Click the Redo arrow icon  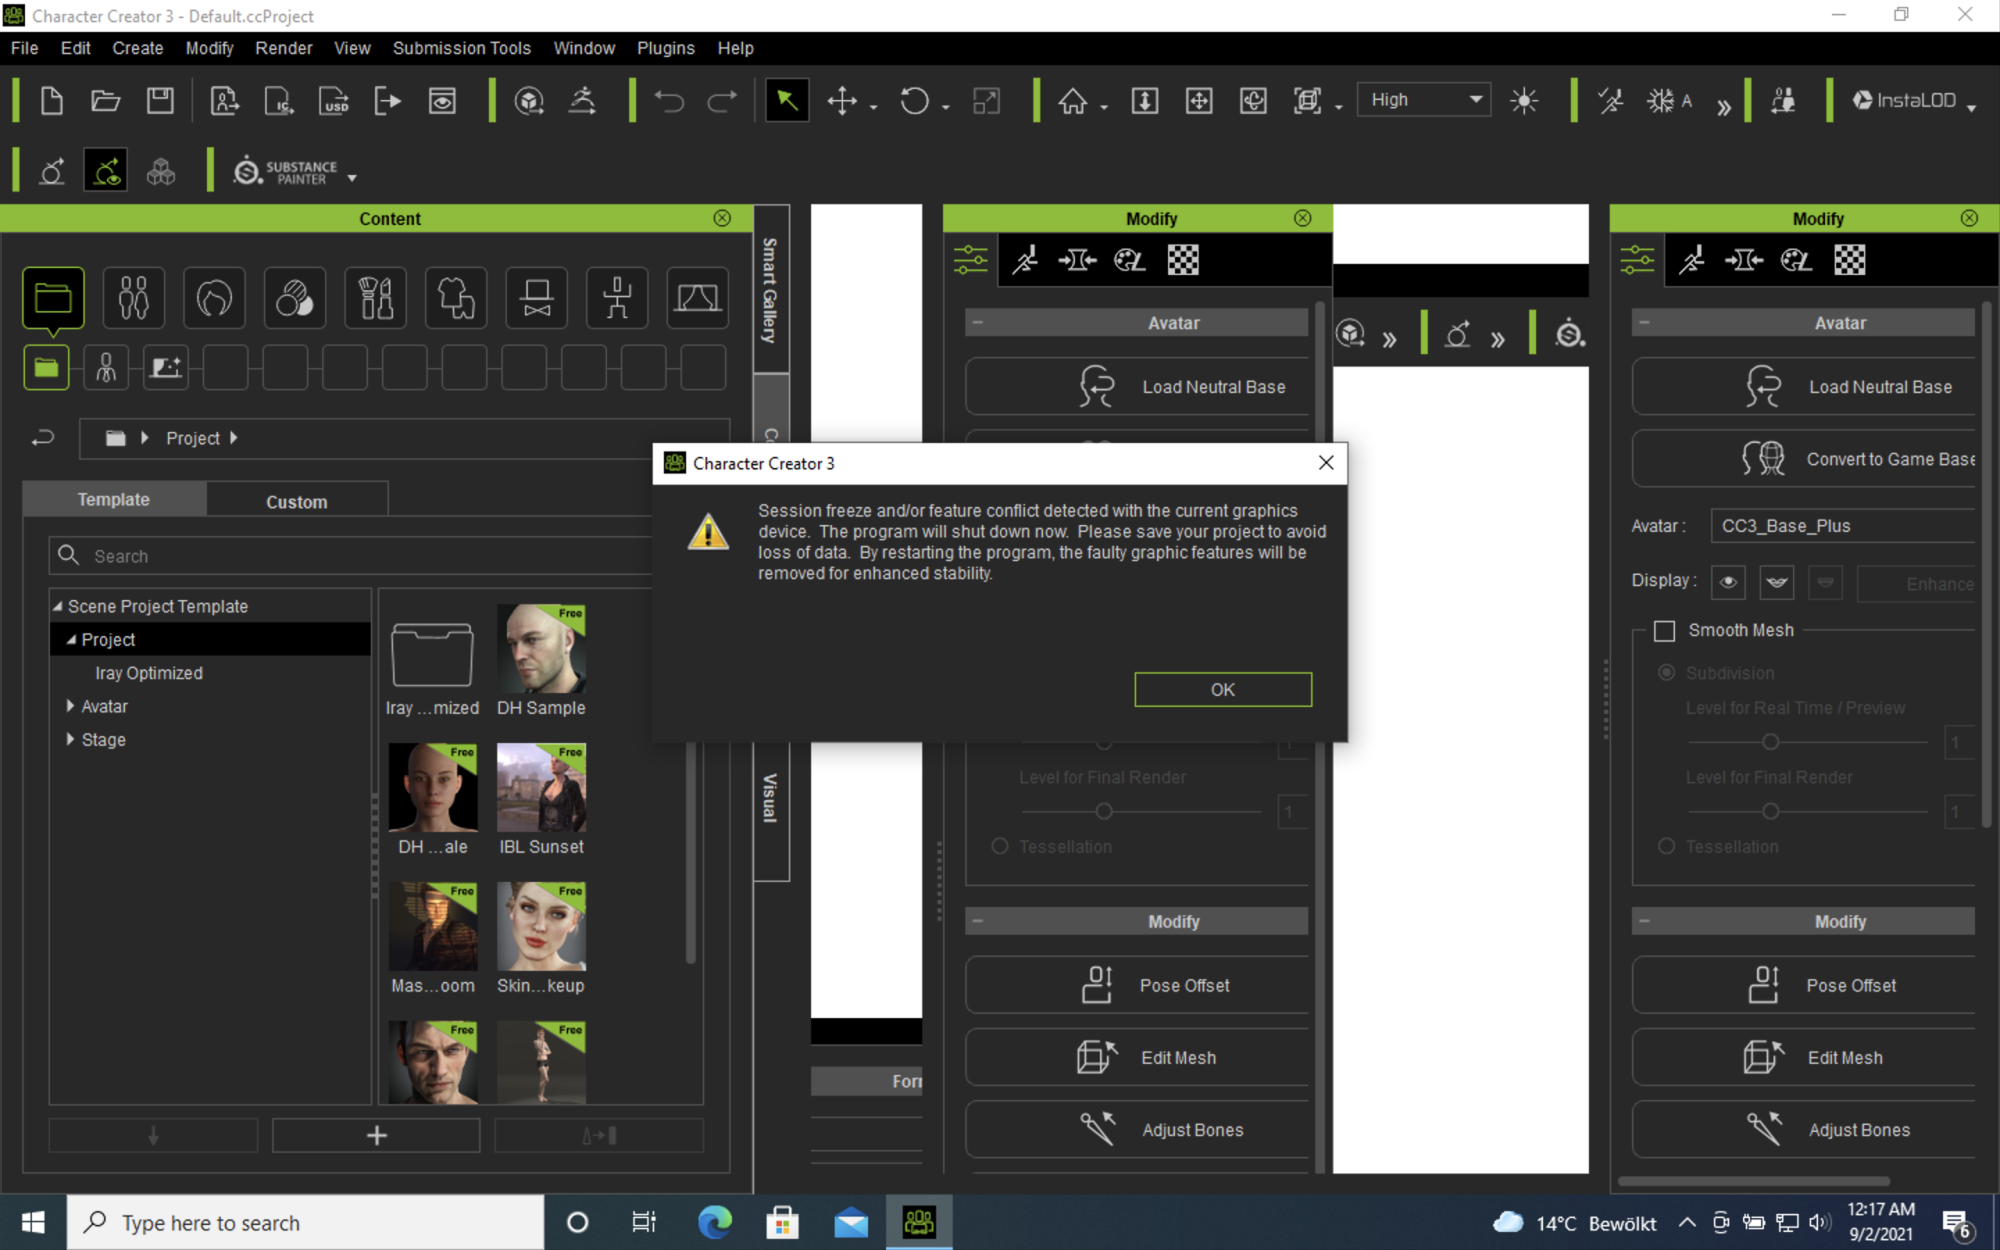point(722,101)
